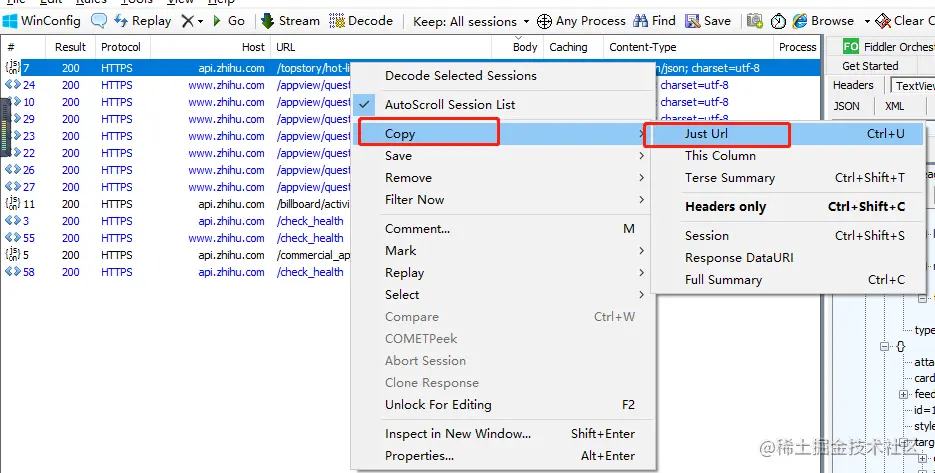Click the HTML icon of session 24
Viewport: 935px width, 473px height.
[13, 85]
